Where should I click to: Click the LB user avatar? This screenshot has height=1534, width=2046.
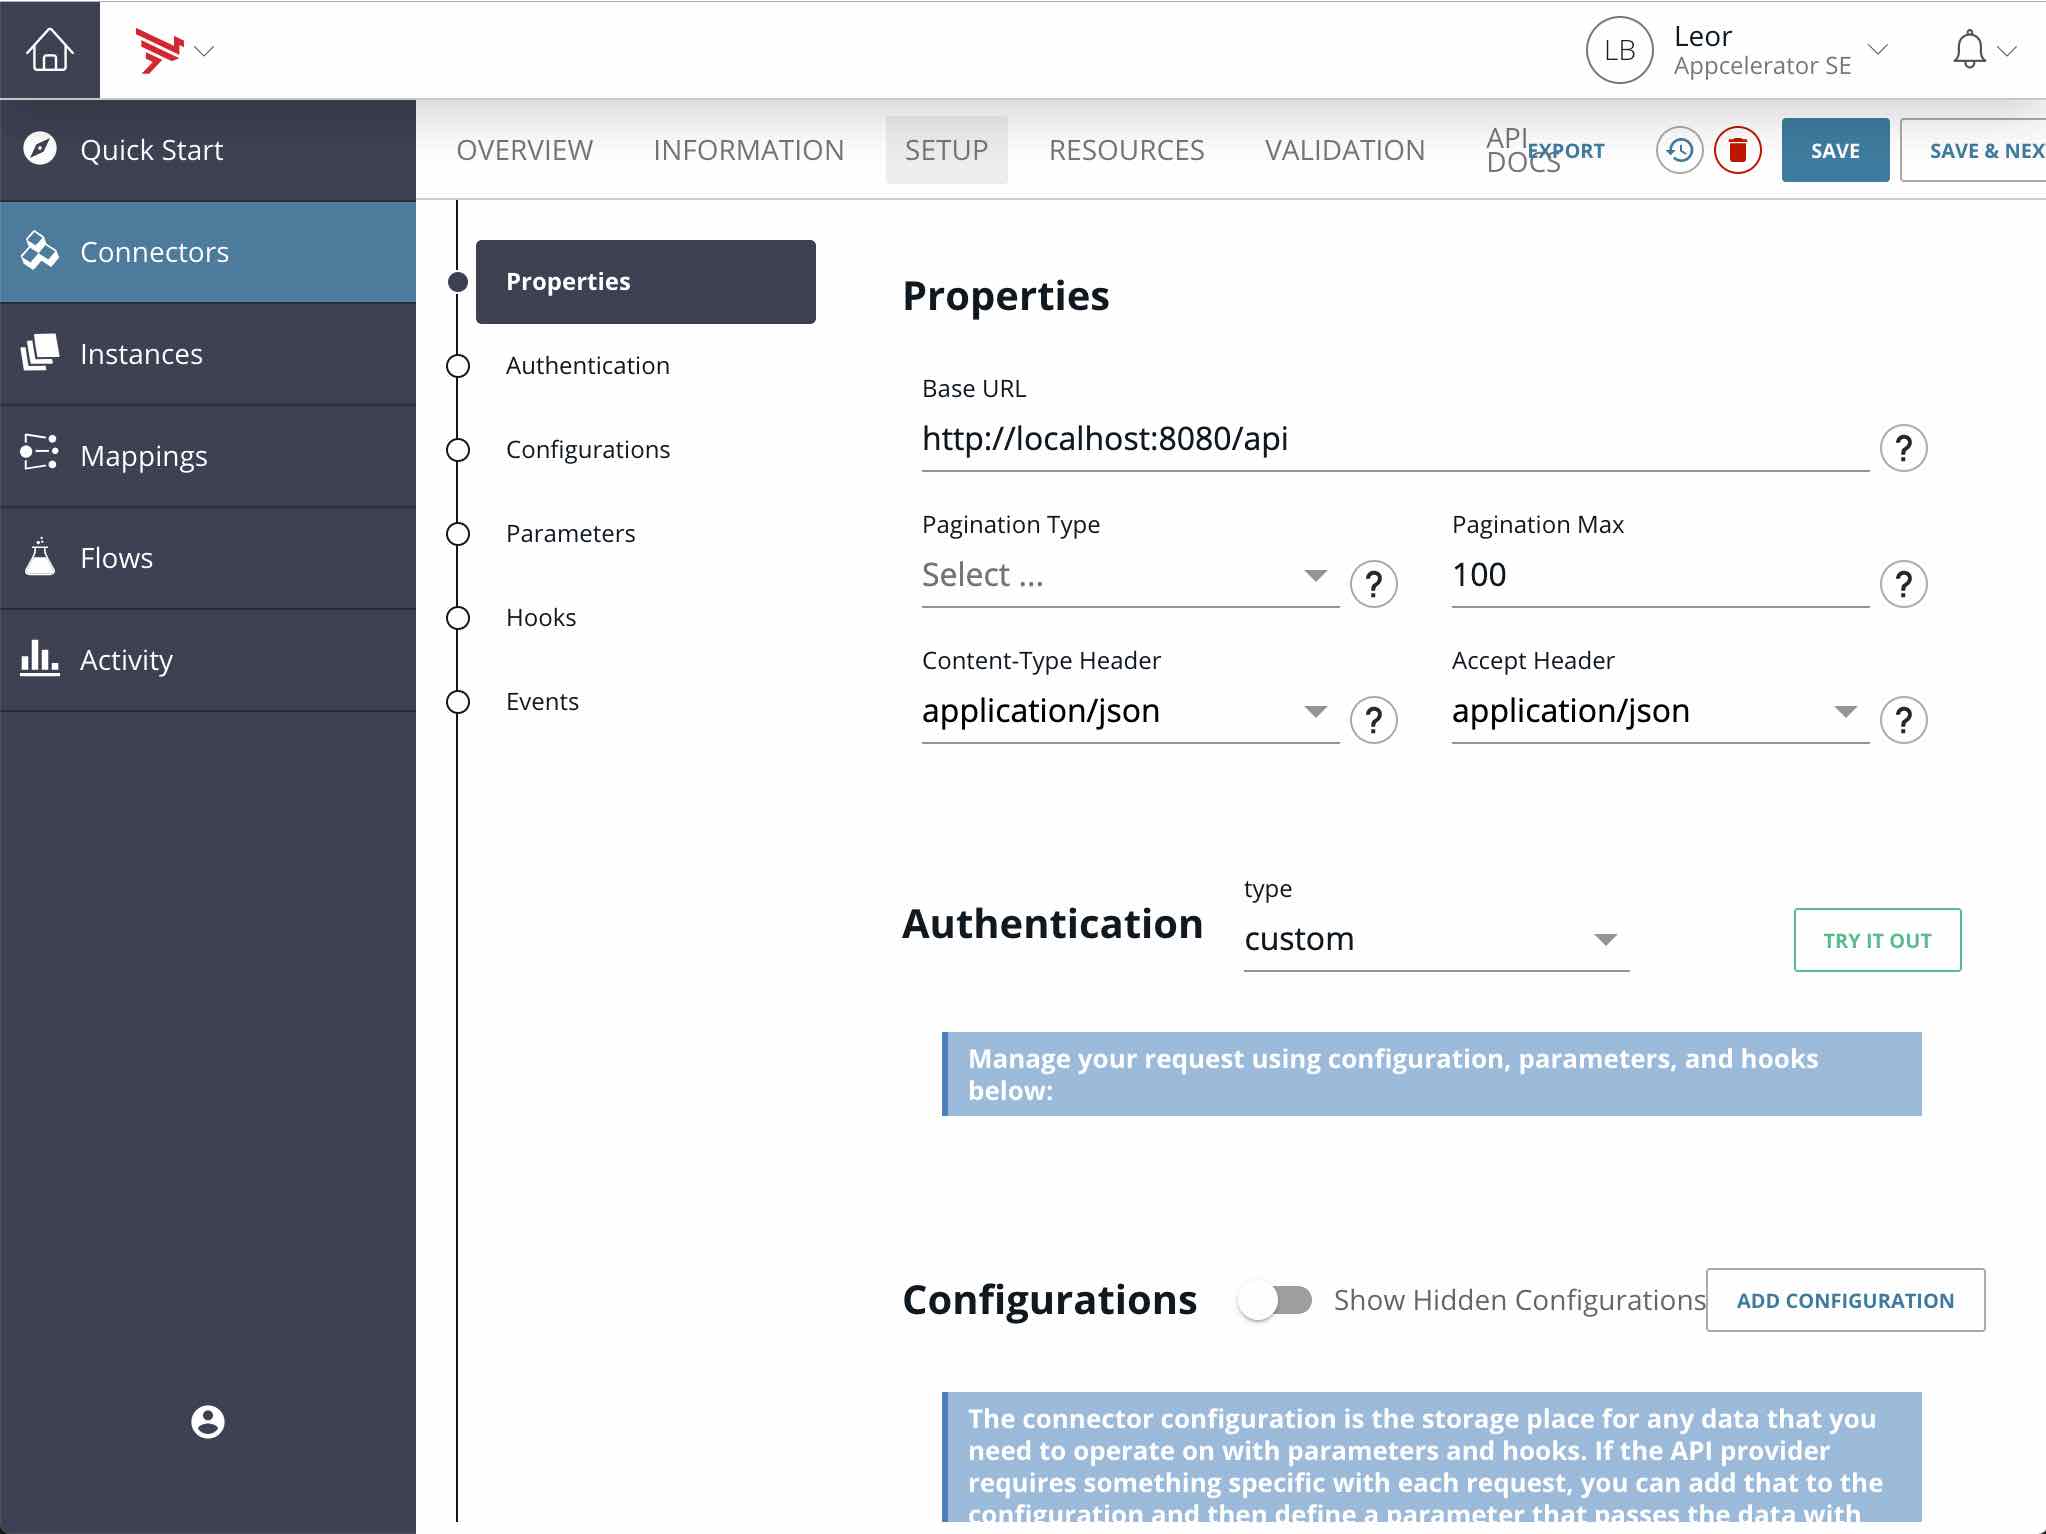coord(1619,50)
